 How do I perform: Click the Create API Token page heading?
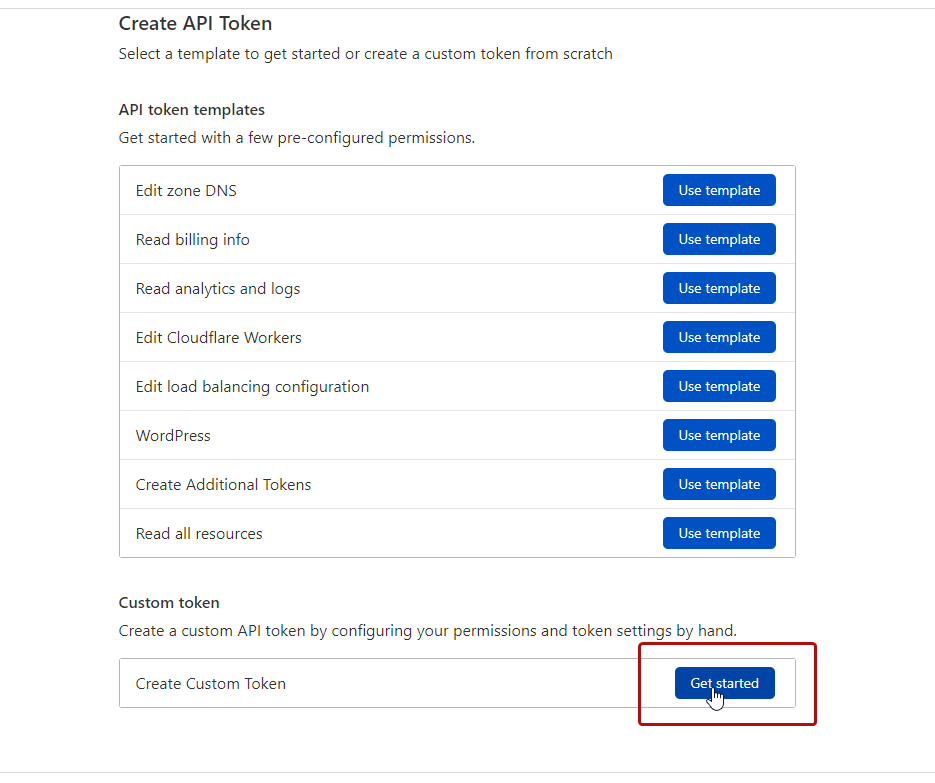point(195,23)
